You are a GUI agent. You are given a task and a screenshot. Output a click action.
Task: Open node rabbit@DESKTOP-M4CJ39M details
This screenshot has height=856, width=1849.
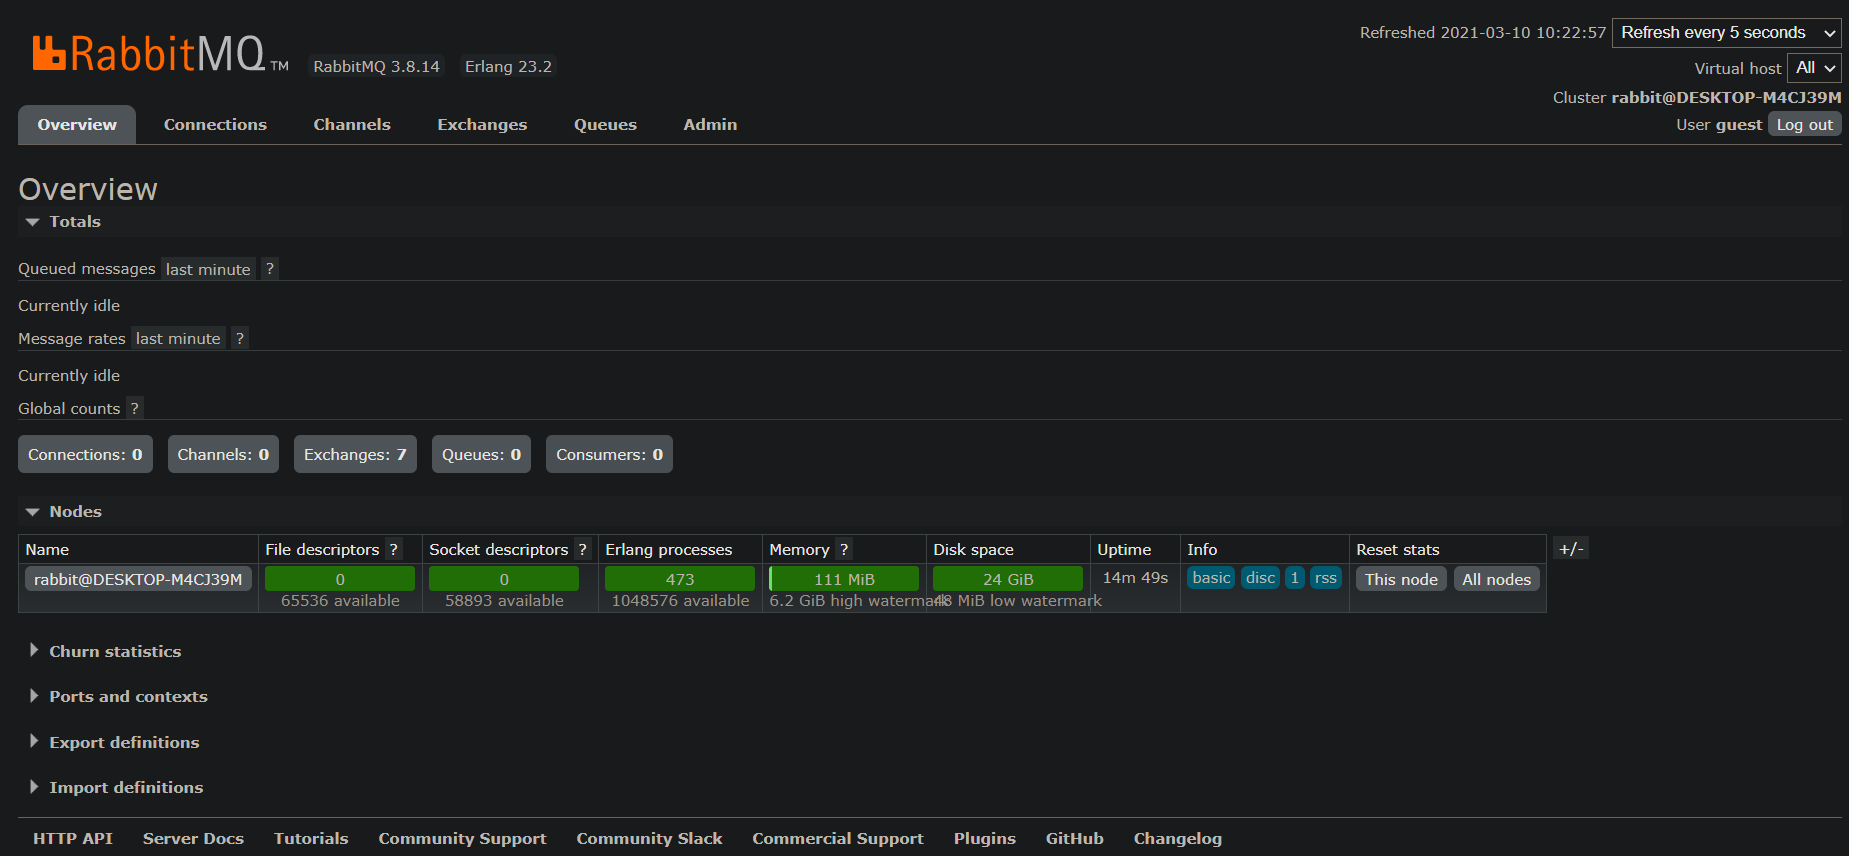pos(138,579)
